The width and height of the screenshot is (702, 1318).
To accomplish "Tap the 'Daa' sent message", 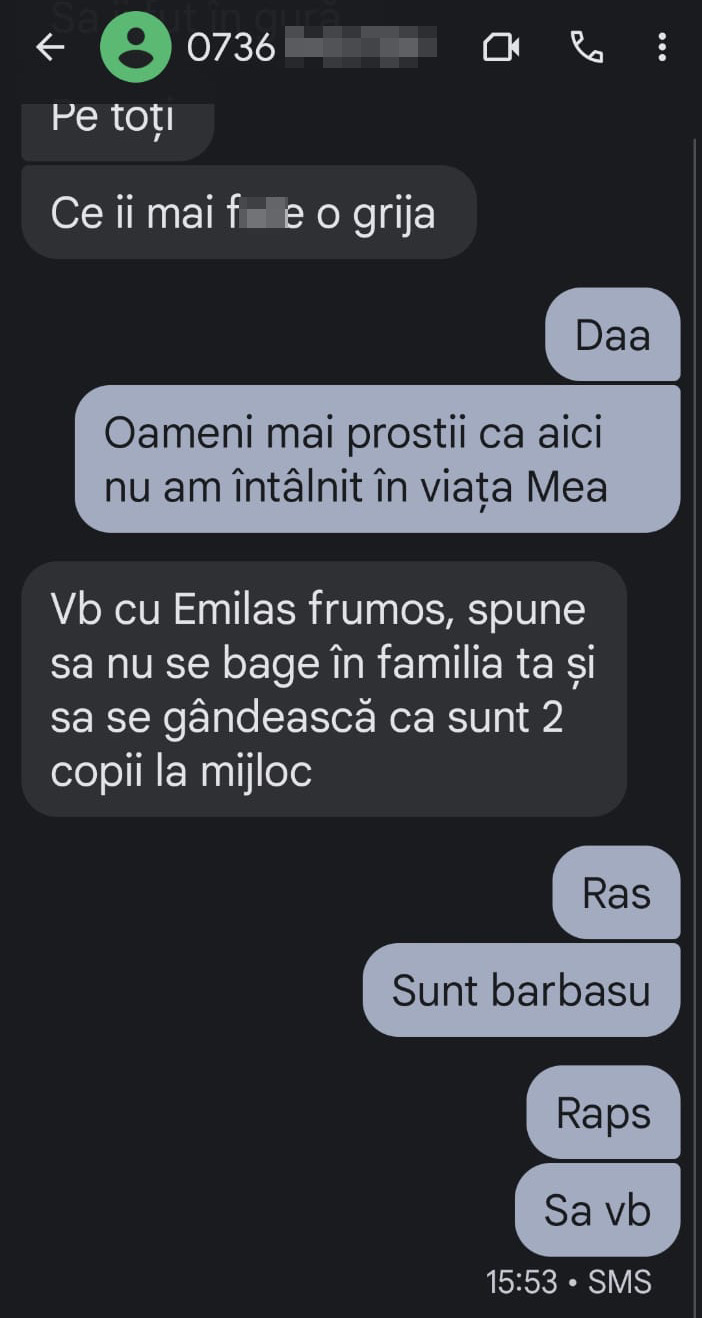I will tap(612, 335).
